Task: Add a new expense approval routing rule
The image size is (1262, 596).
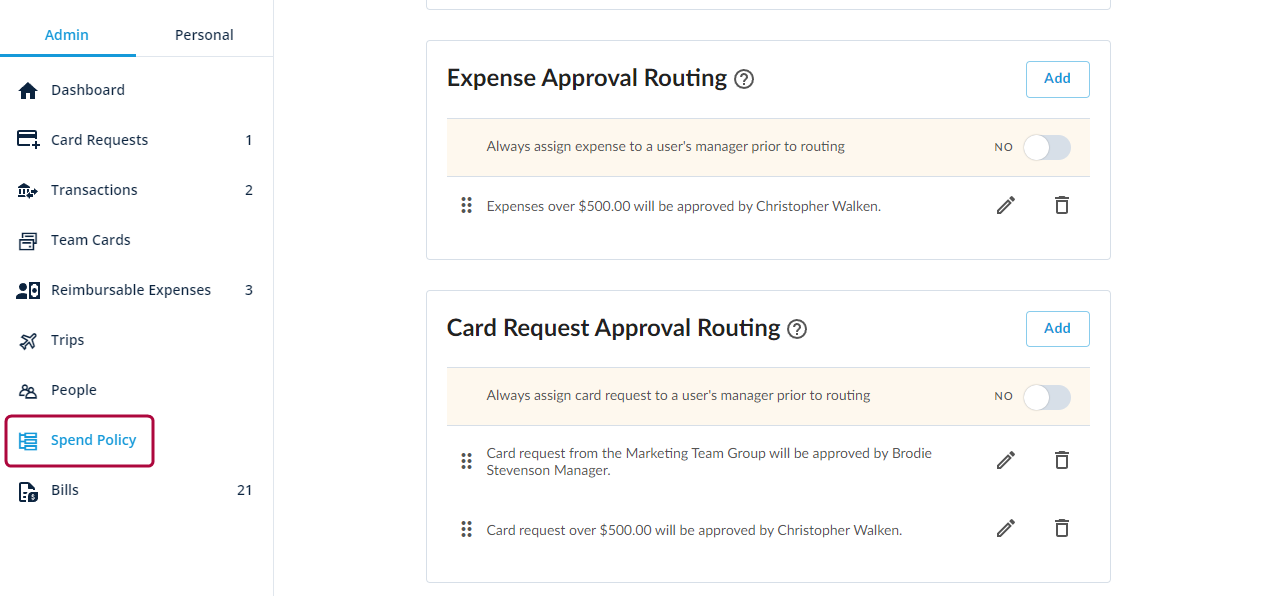Action: click(1057, 79)
